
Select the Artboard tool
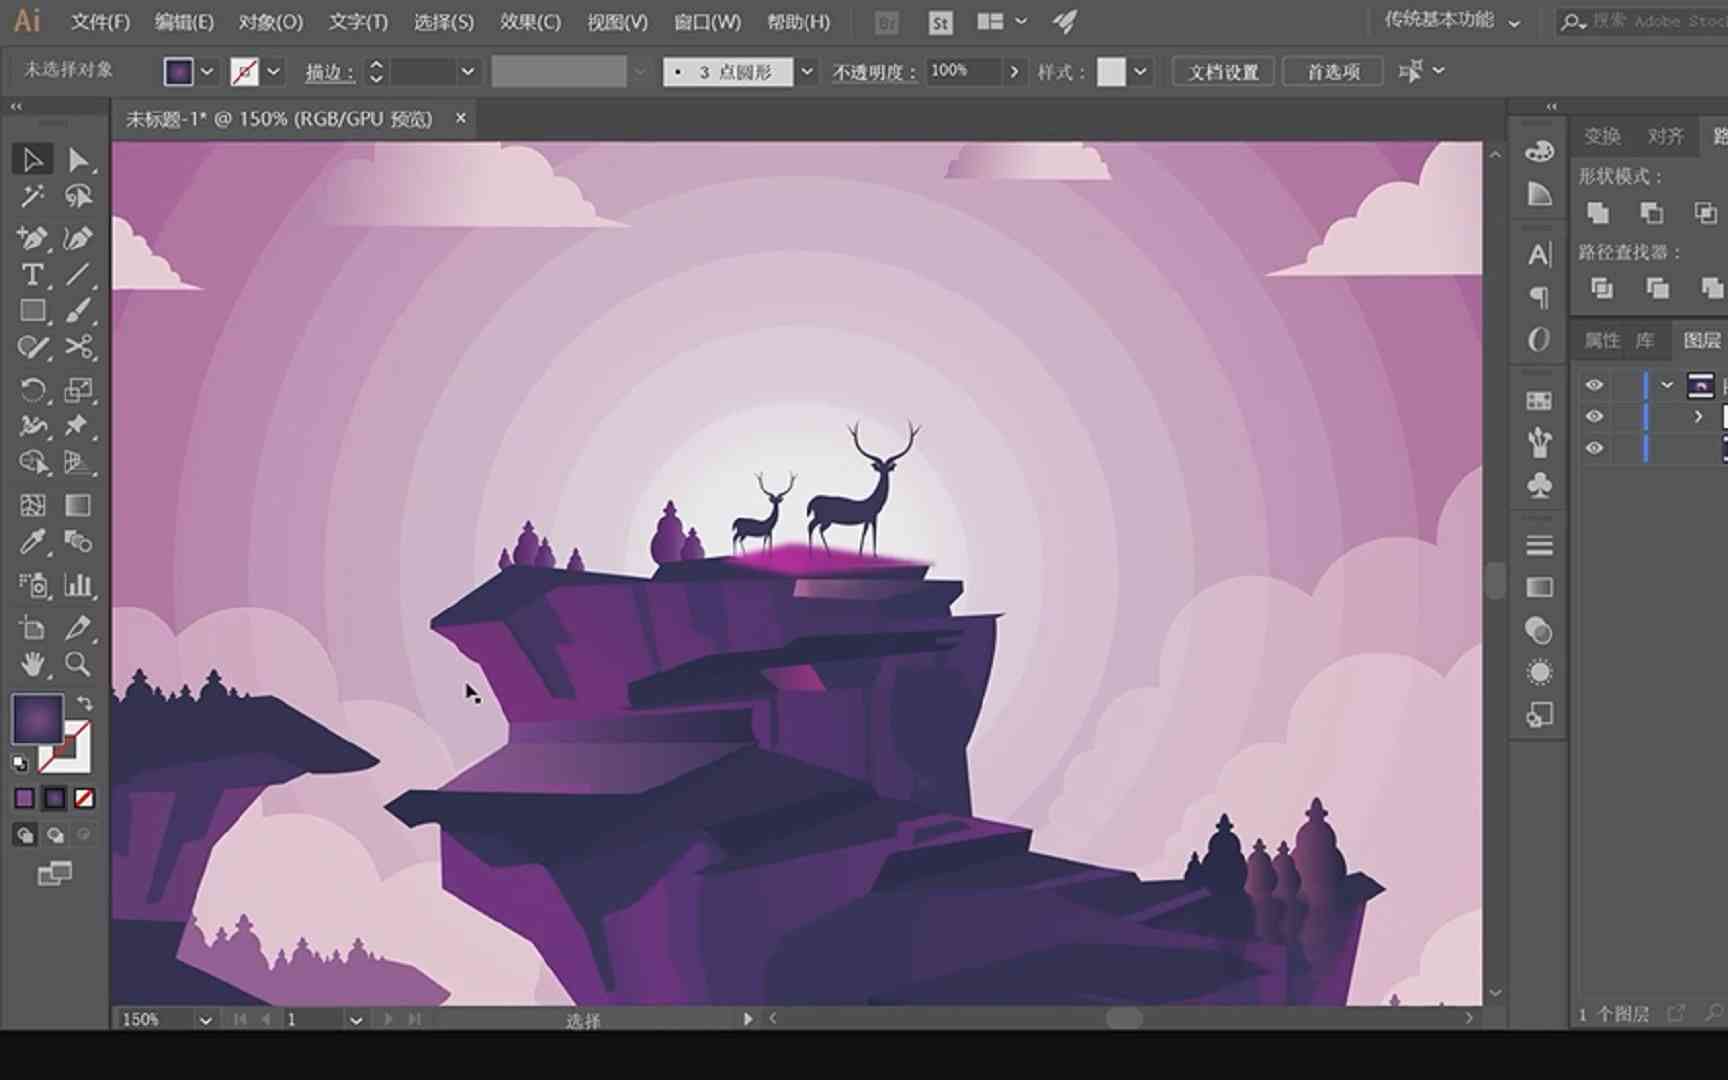pyautogui.click(x=32, y=628)
